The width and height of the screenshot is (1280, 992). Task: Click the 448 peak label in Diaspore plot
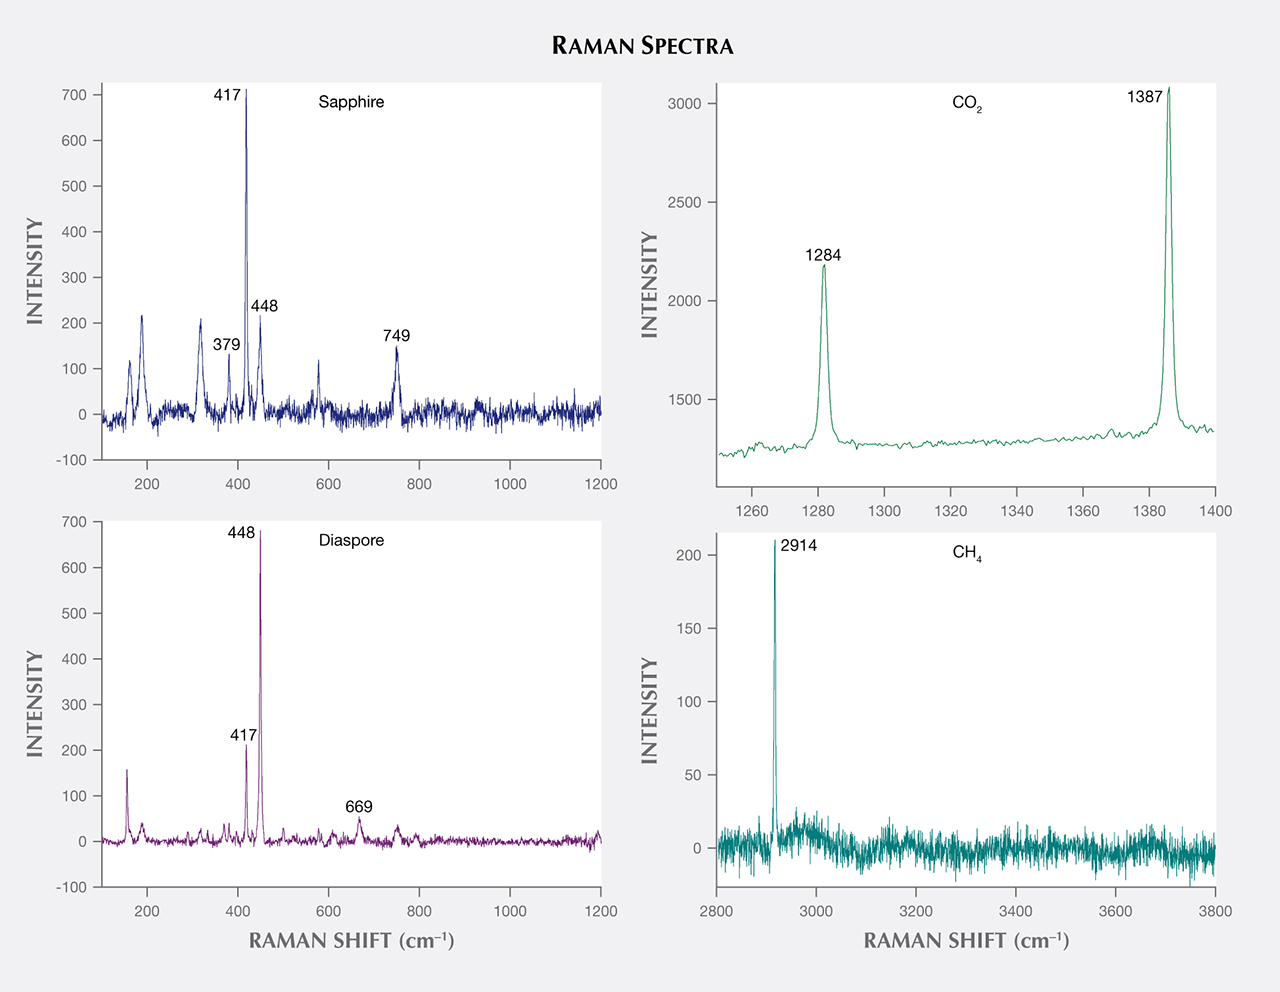click(x=241, y=533)
